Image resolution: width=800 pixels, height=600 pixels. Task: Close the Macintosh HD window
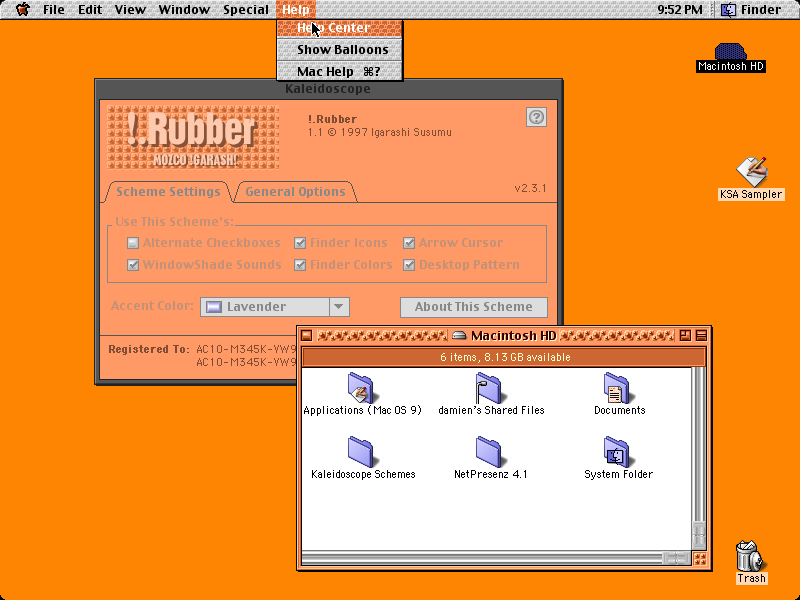pos(307,335)
